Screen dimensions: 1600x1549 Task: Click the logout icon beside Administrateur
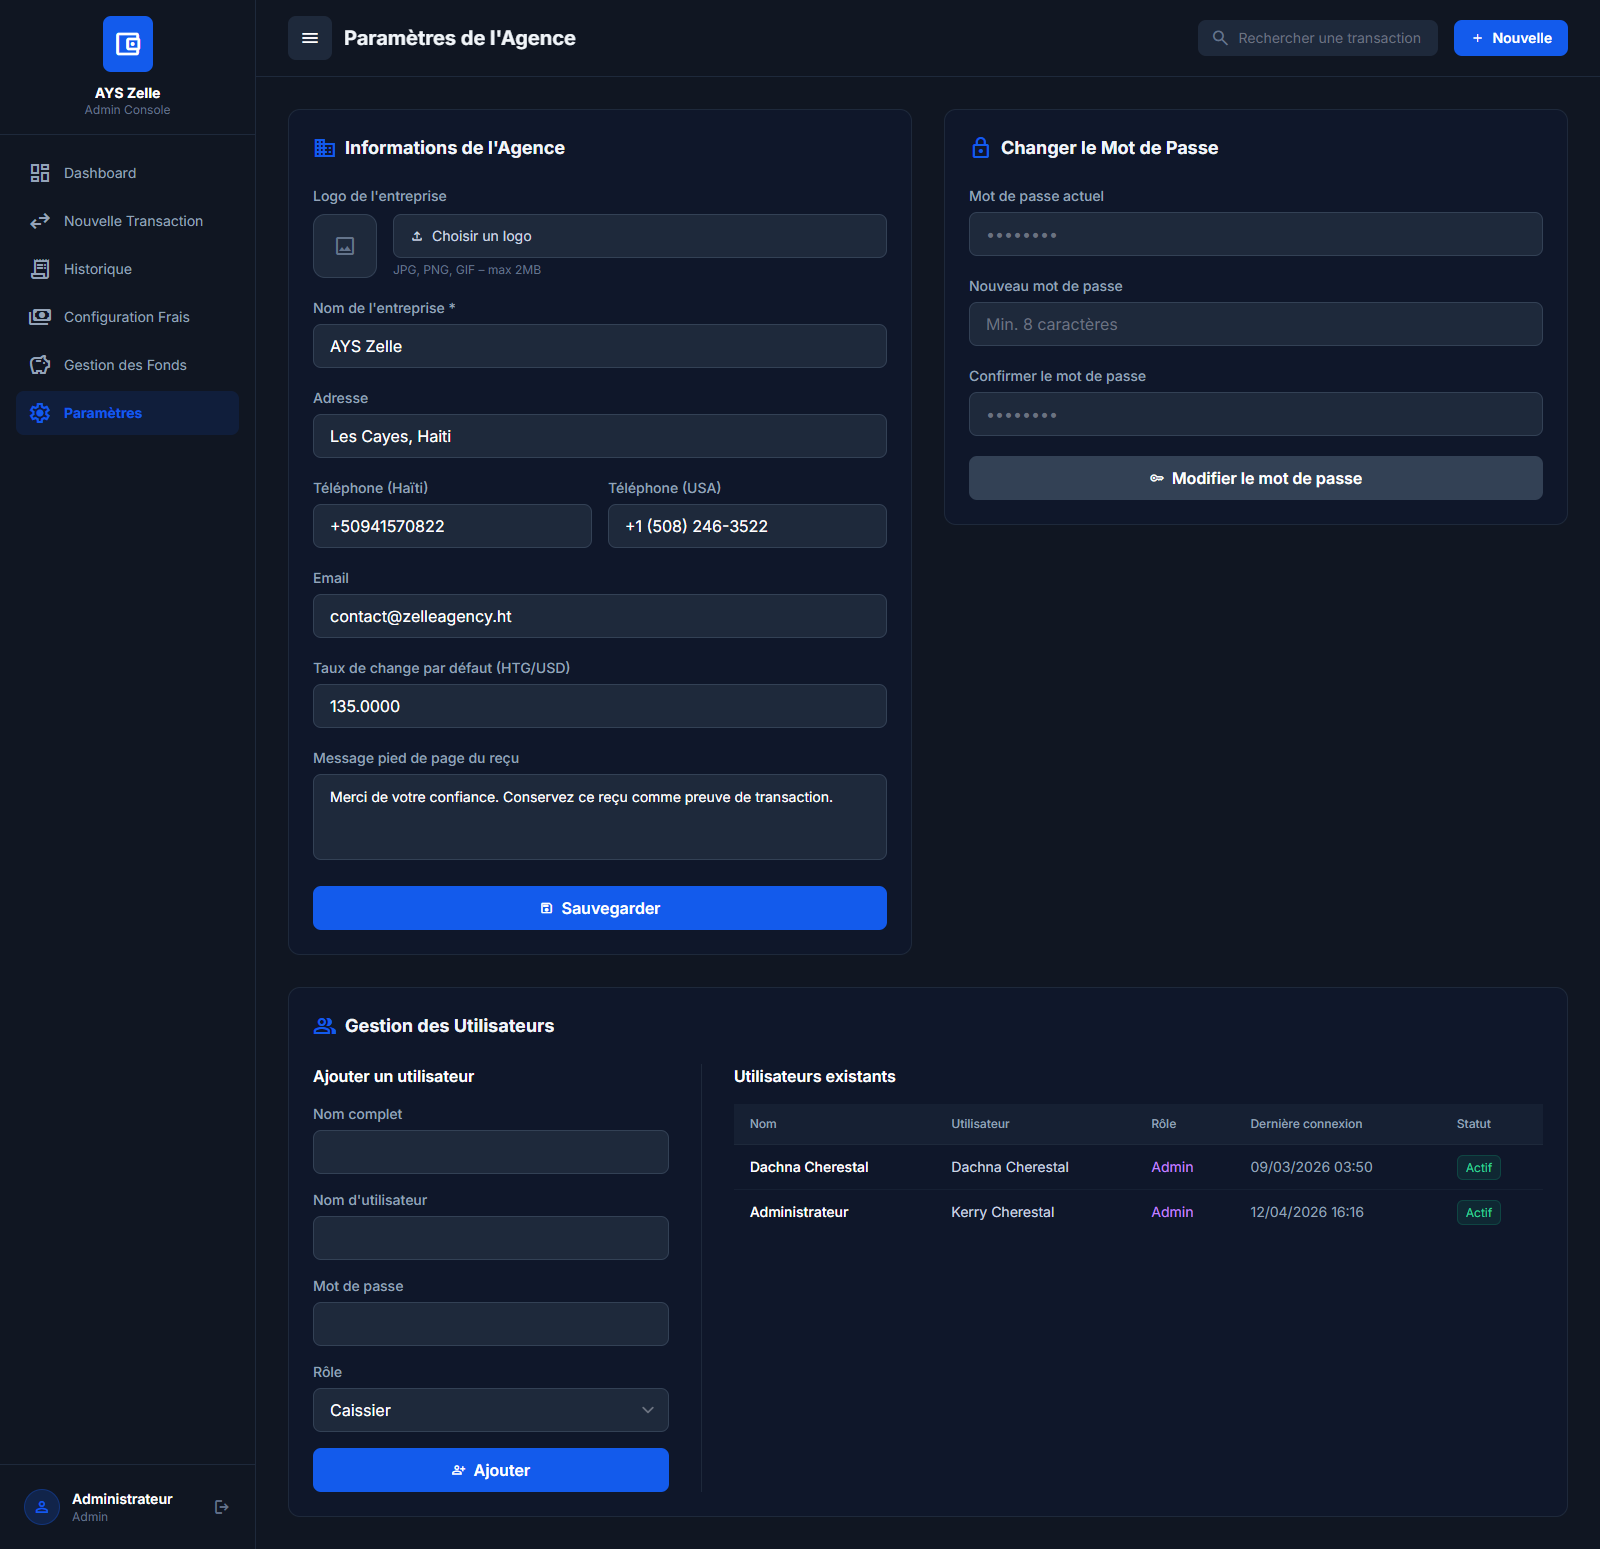click(222, 1507)
